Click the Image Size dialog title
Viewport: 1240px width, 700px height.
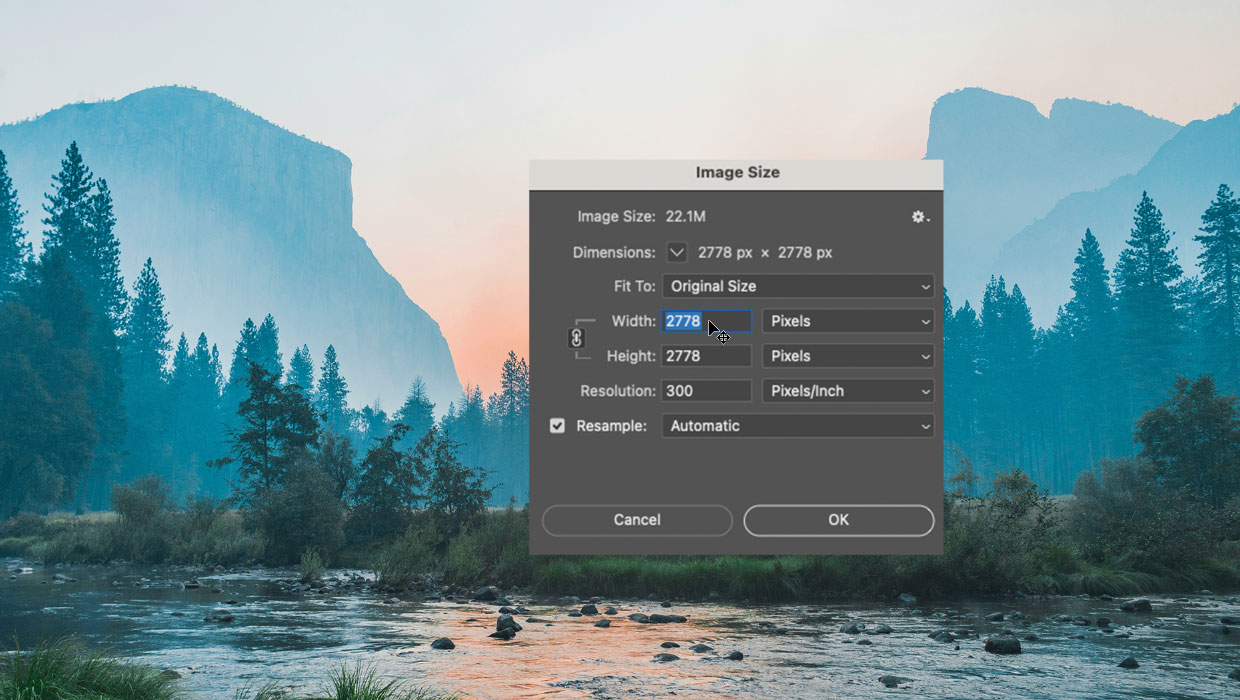[x=738, y=172]
